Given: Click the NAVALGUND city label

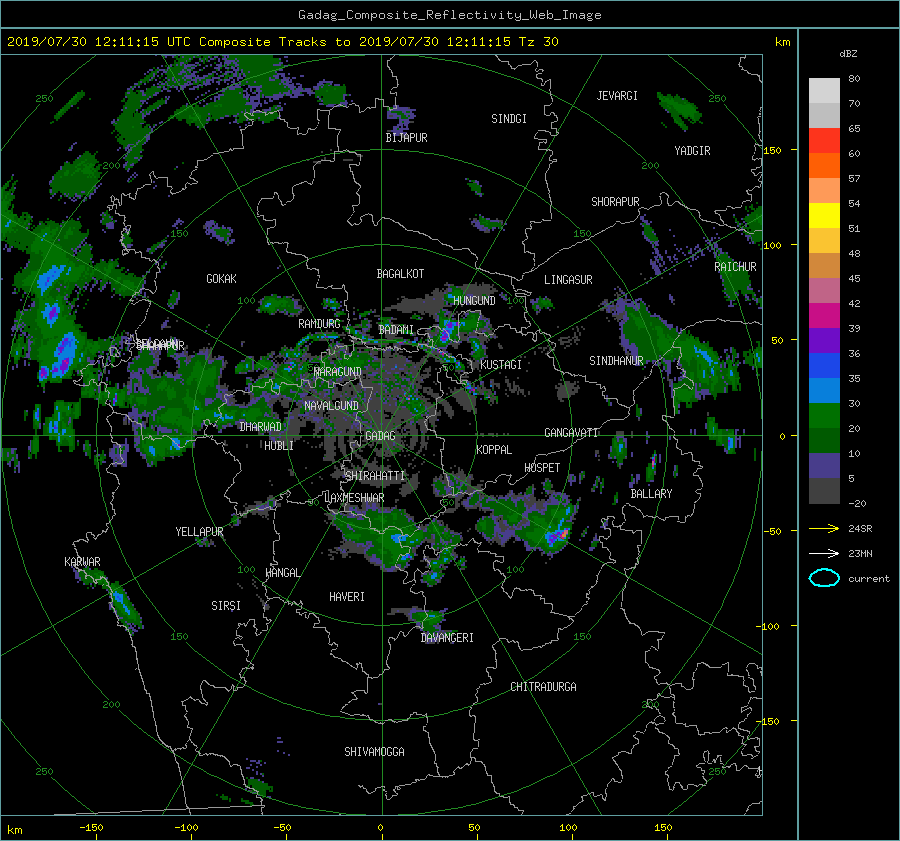Looking at the screenshot, I should (x=331, y=406).
